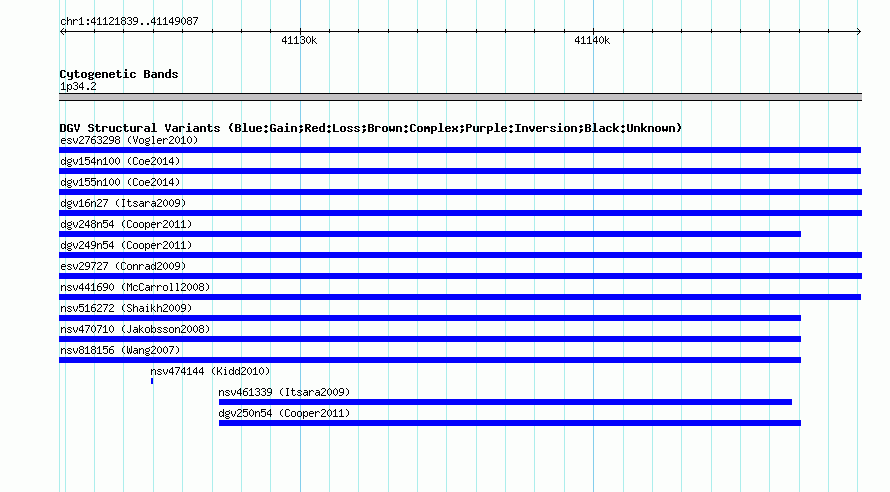Click the left arrow end of ruler
The width and height of the screenshot is (890, 492).
[62, 31]
